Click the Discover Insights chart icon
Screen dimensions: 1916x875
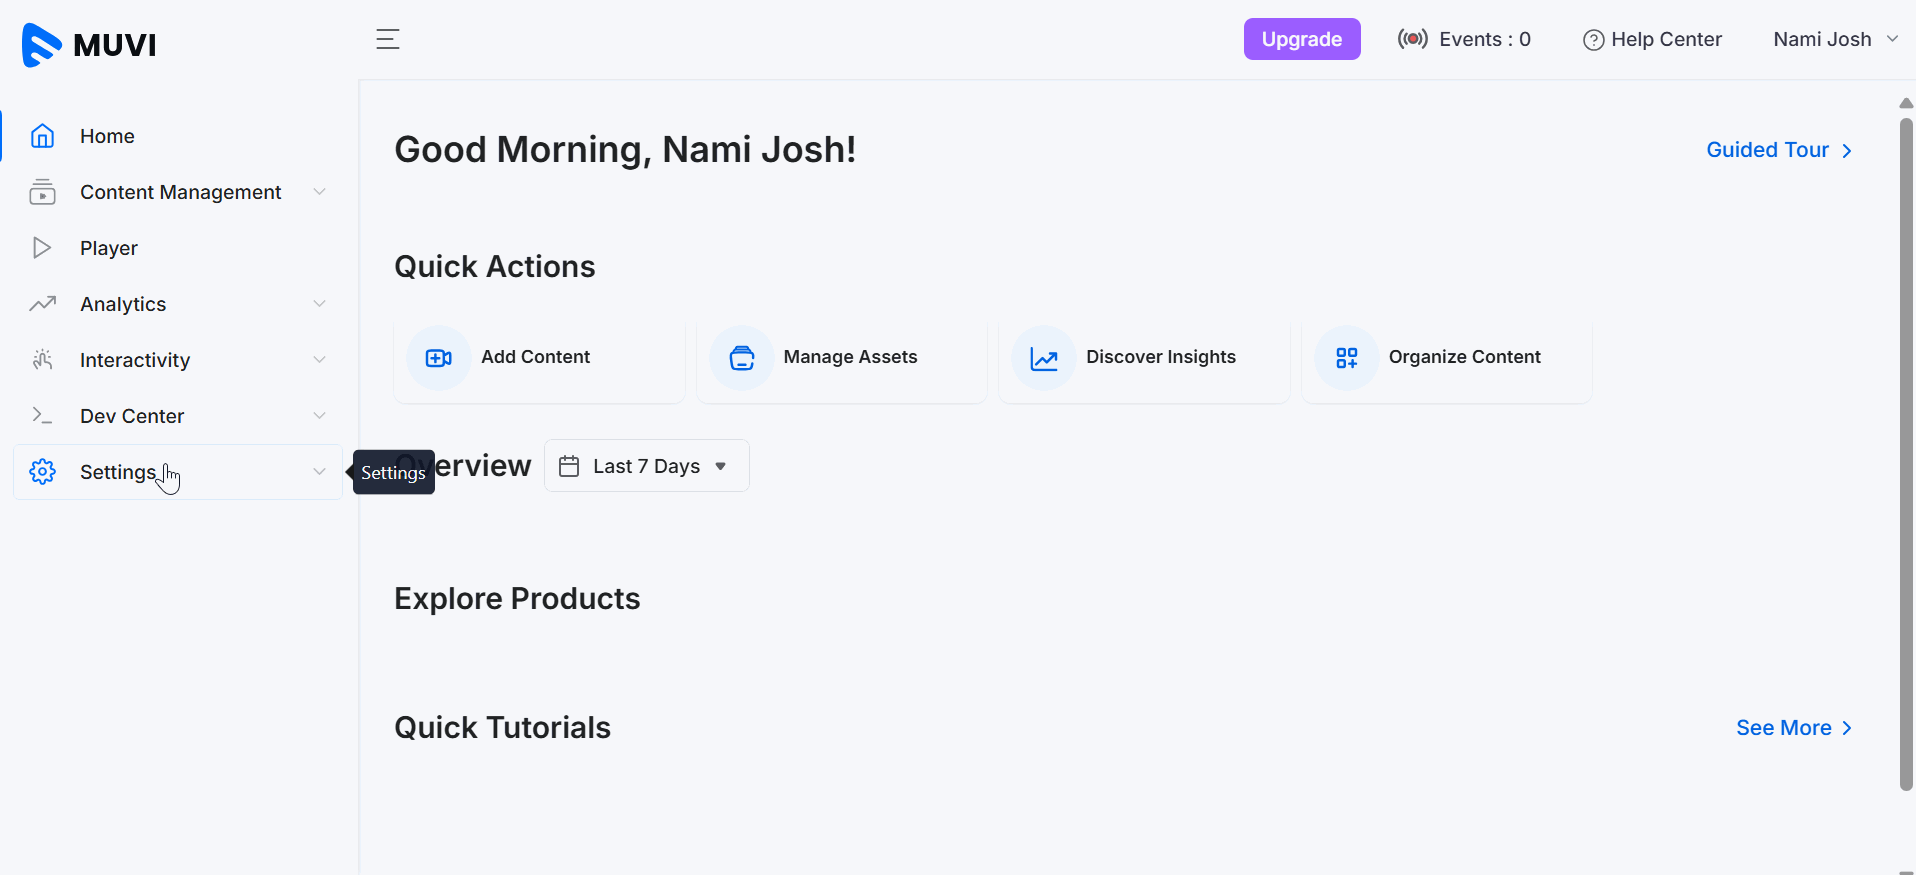tap(1043, 358)
